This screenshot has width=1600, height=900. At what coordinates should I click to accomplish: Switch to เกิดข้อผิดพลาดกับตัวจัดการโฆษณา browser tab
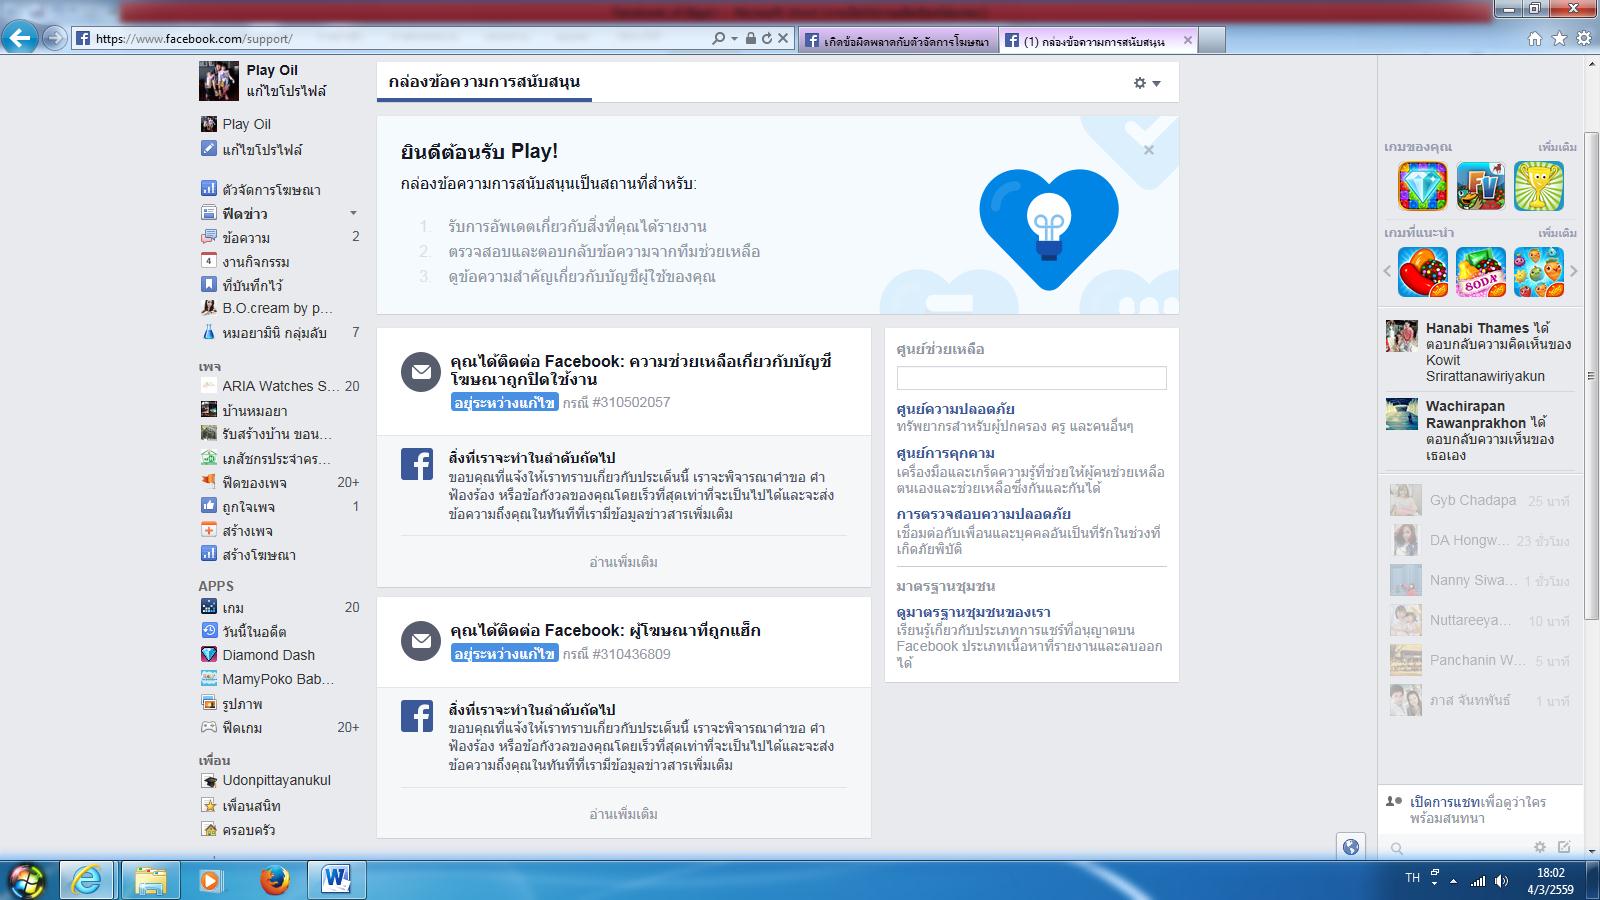(898, 40)
